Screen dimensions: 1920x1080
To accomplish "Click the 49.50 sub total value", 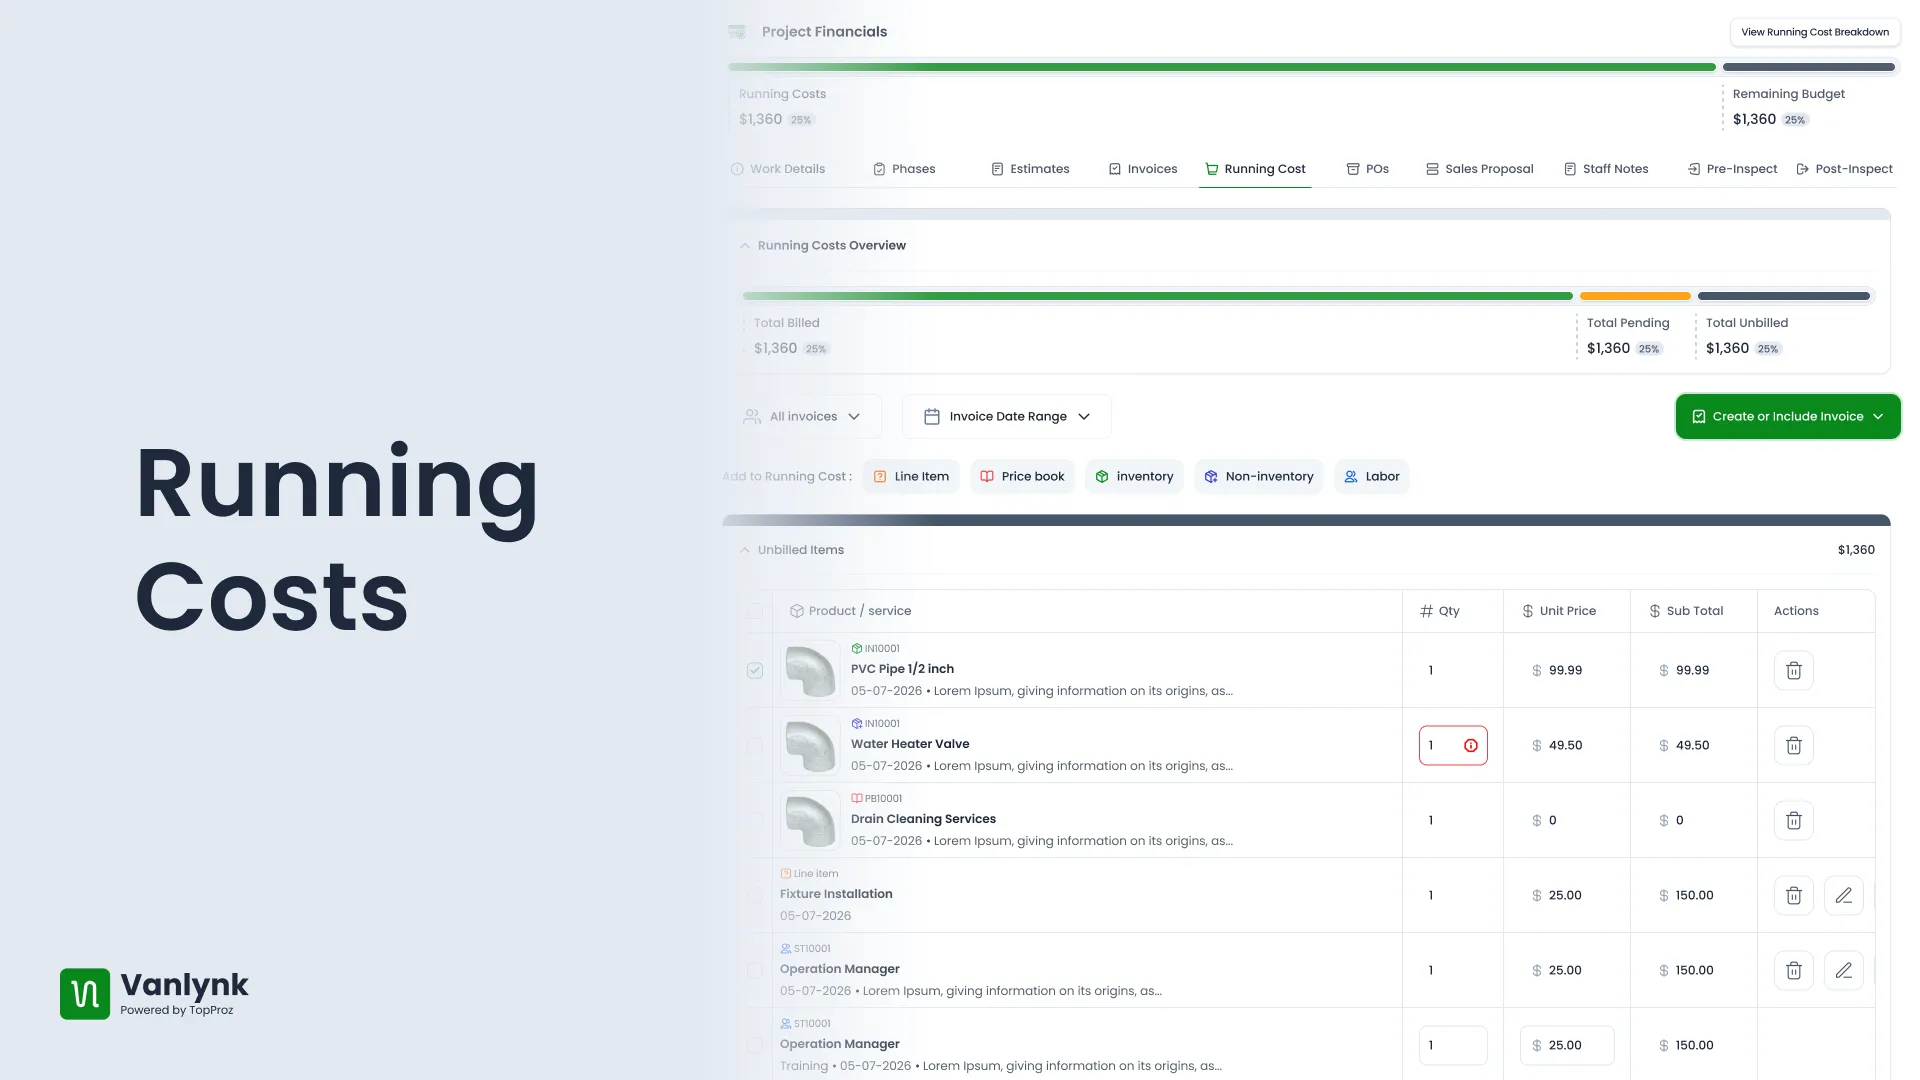I will [1692, 745].
